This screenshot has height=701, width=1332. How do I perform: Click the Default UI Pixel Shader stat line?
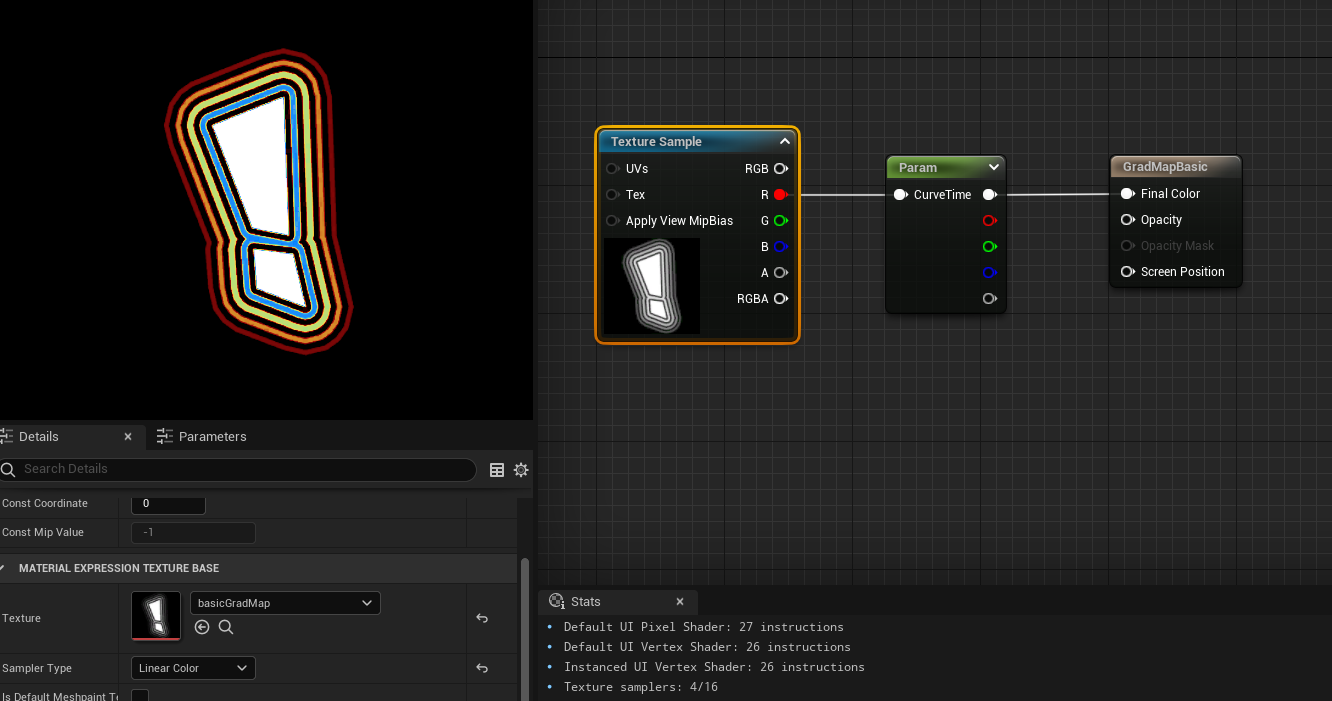click(704, 627)
